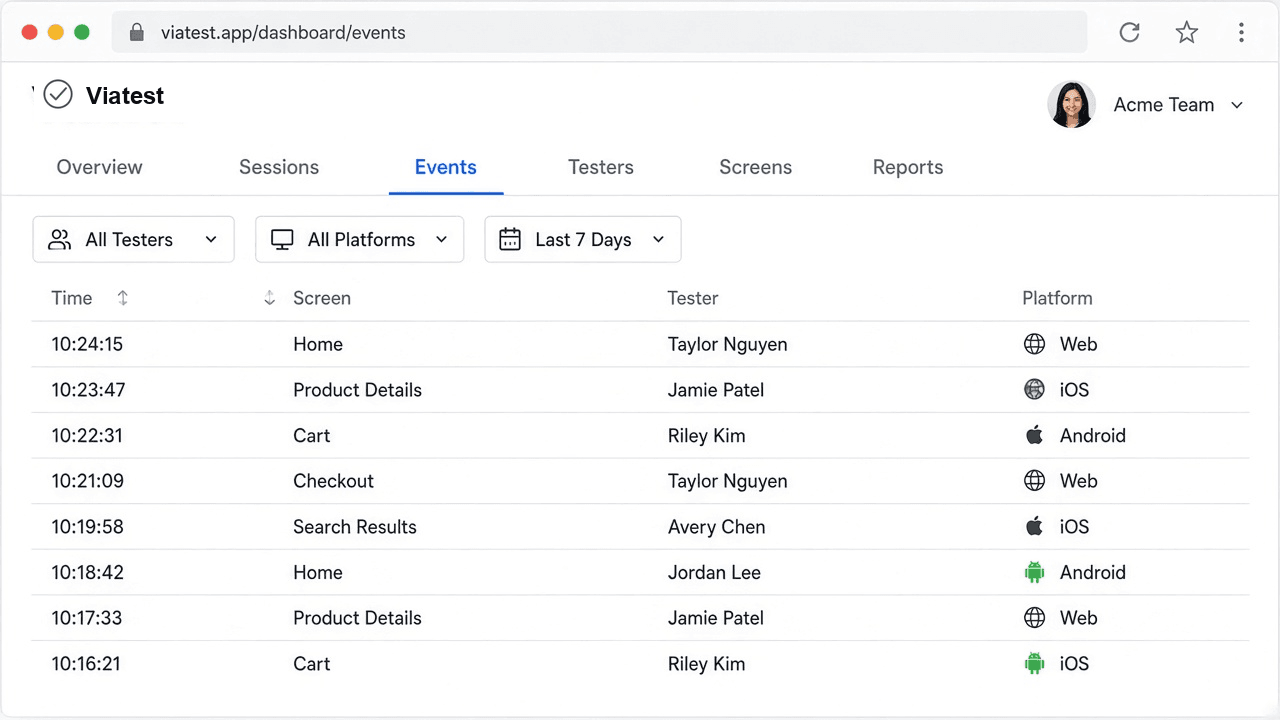Click Search Results screen cell
Screen dimensions: 1280x720
click(355, 526)
